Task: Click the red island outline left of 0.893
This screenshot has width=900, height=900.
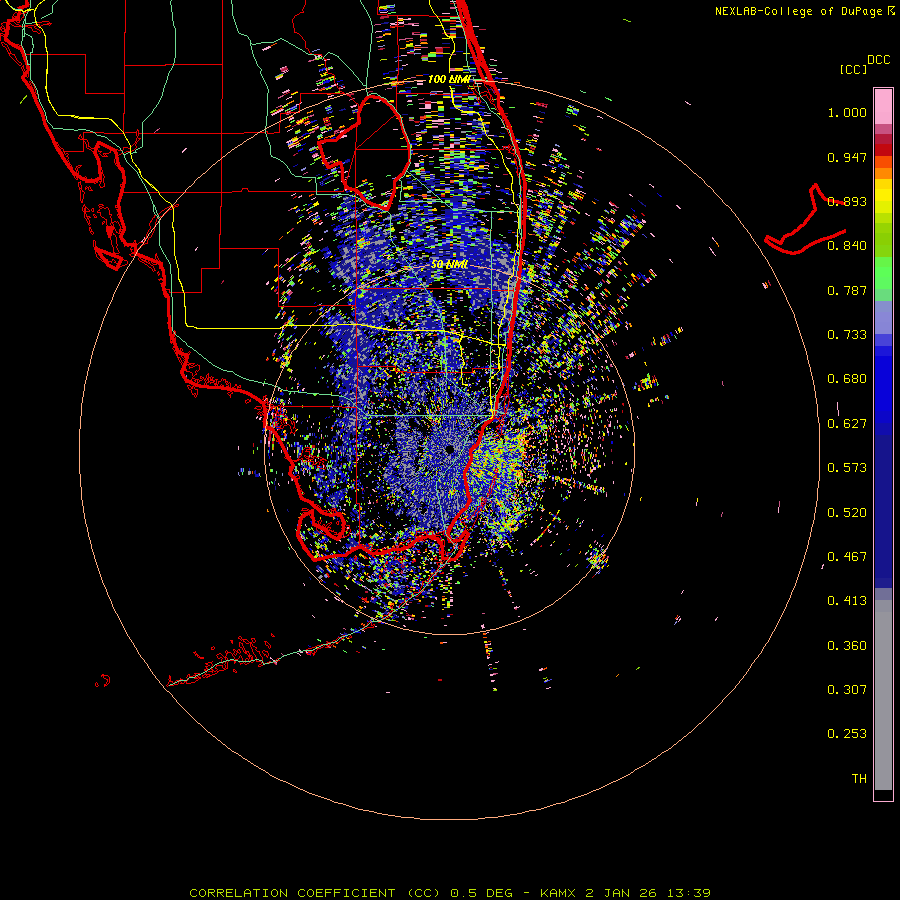Action: (805, 219)
